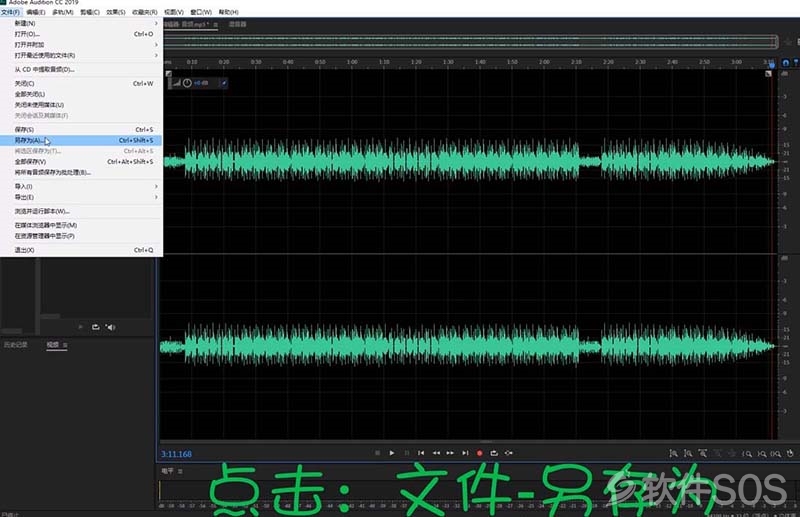Start recording with red Record button
This screenshot has height=517, width=800.
pyautogui.click(x=479, y=453)
